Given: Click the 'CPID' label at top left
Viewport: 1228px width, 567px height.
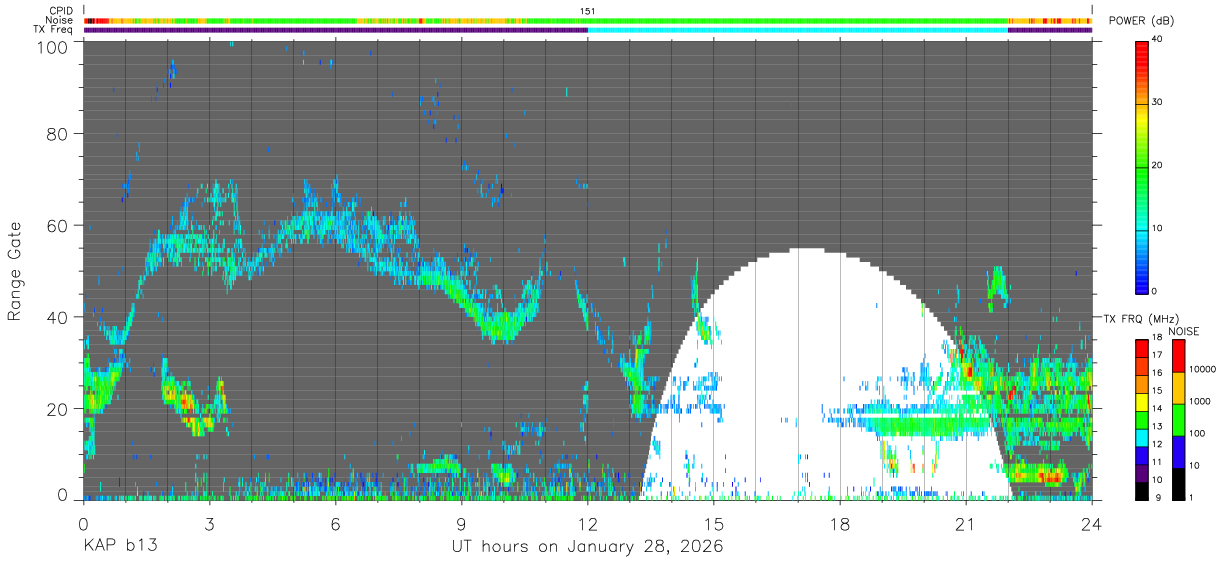Looking at the screenshot, I should pyautogui.click(x=60, y=11).
